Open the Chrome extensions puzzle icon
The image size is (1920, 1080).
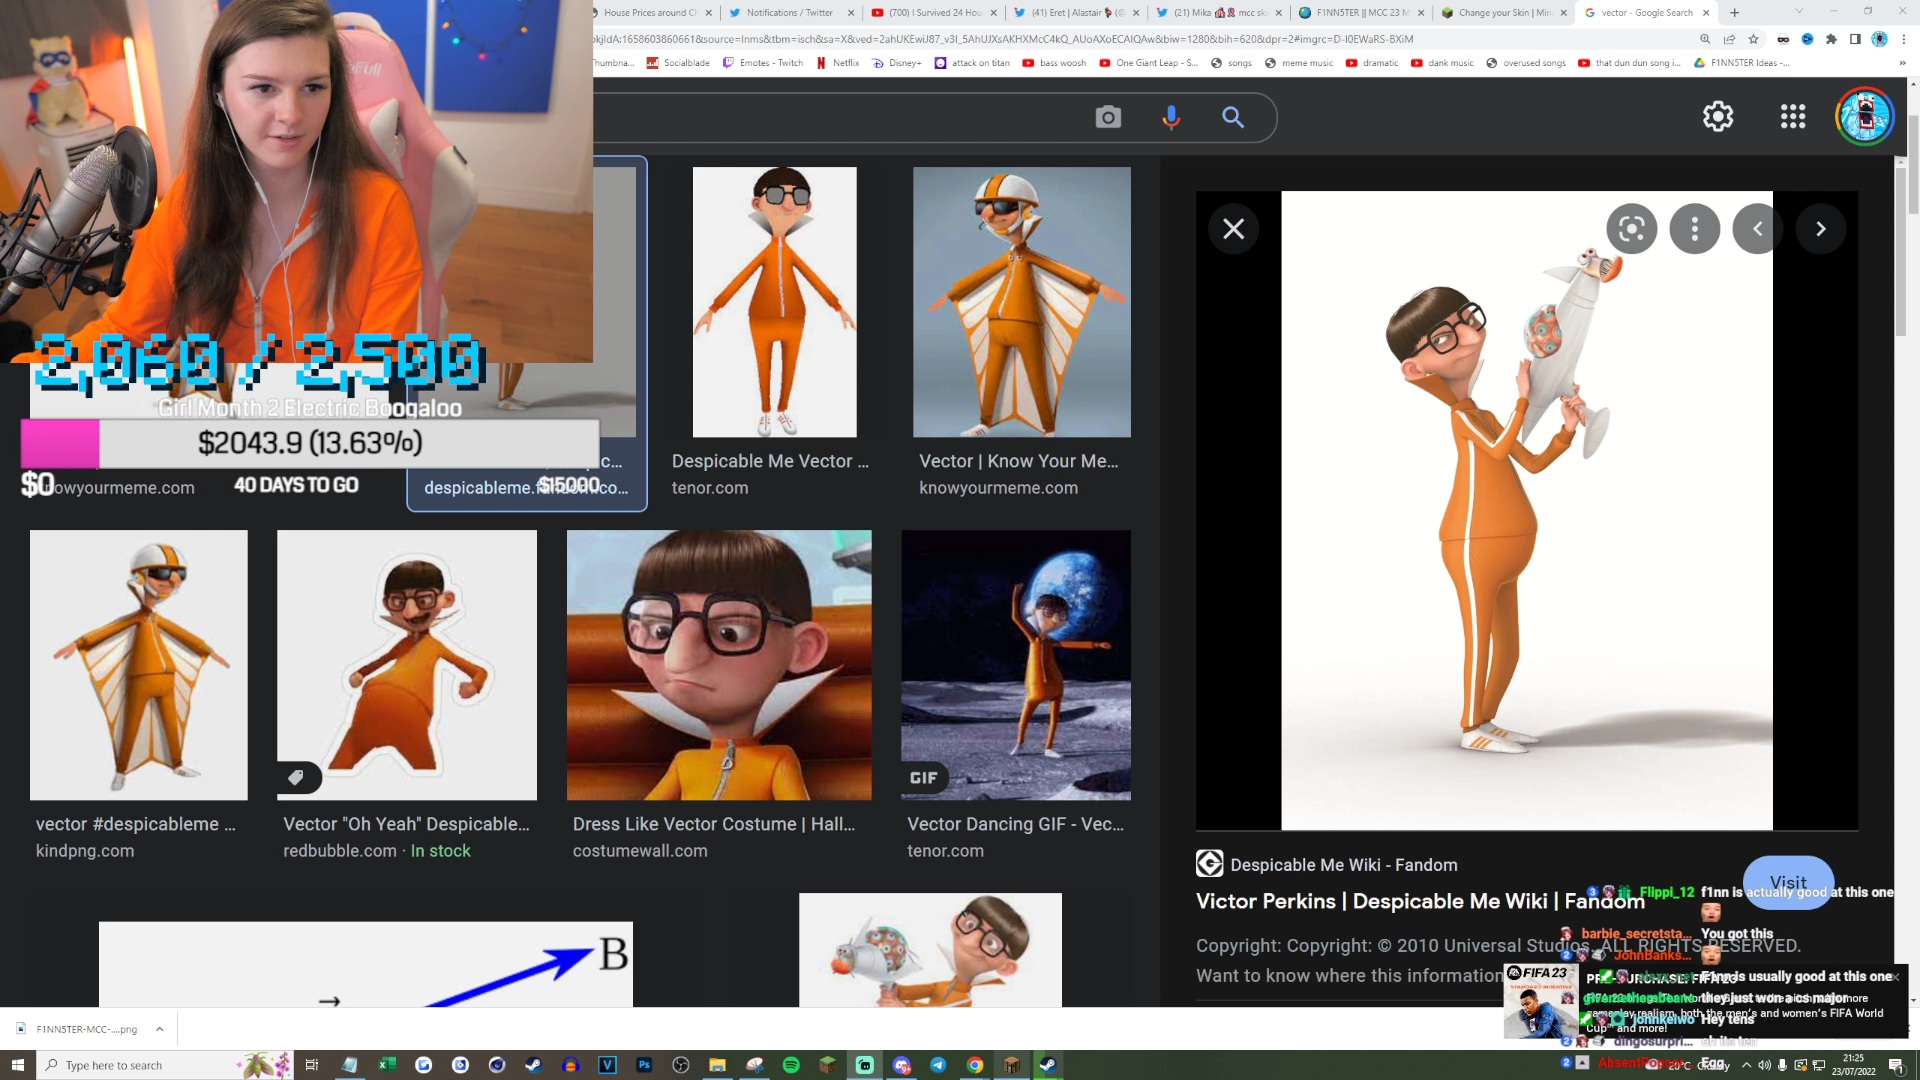coord(1831,39)
